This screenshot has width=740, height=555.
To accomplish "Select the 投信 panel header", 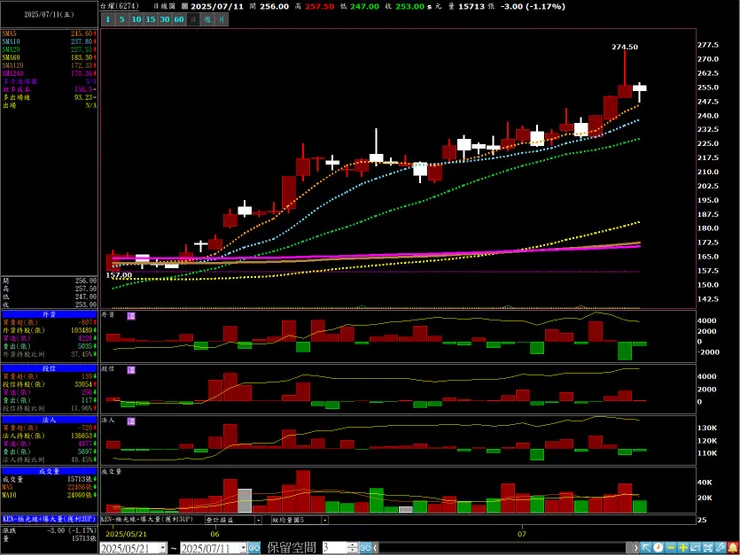I will [49, 369].
